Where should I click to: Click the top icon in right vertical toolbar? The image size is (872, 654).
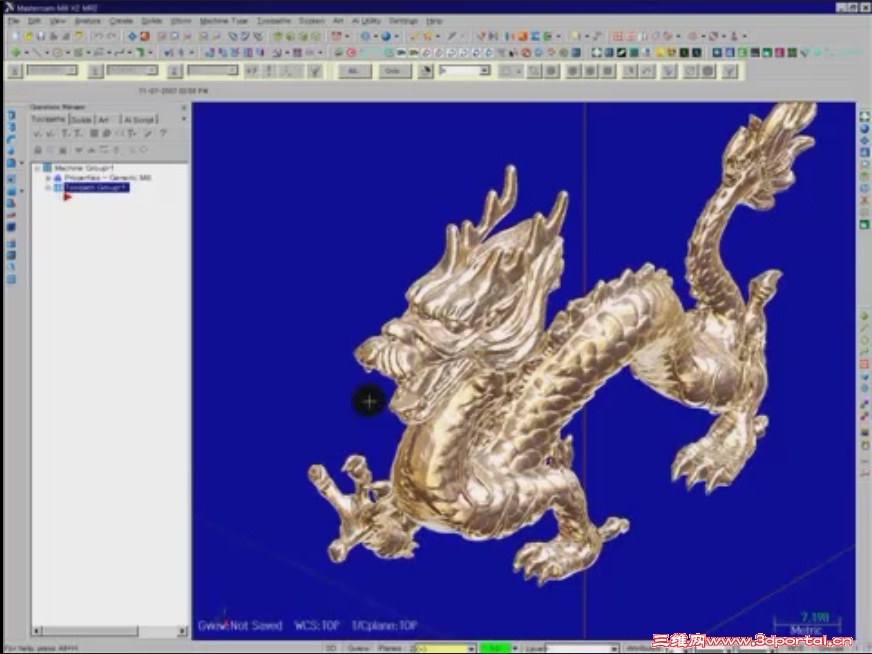point(864,116)
